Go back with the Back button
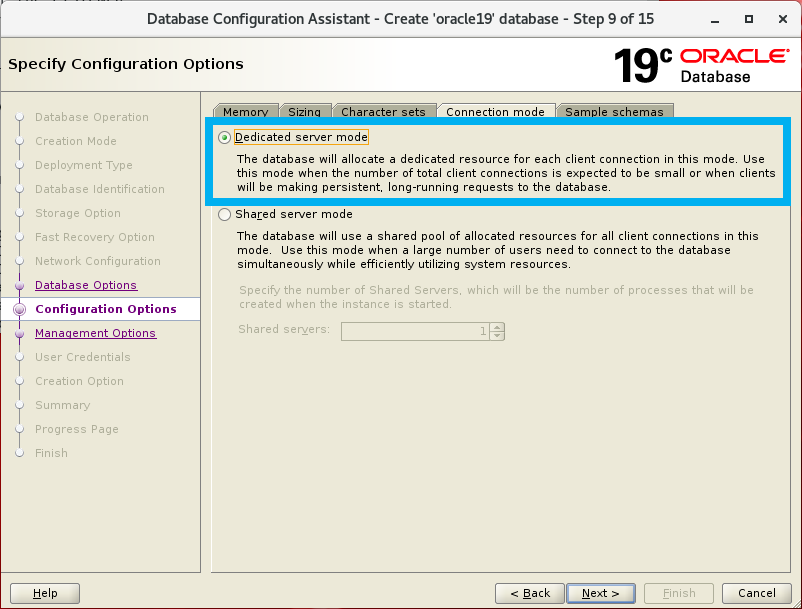 529,593
